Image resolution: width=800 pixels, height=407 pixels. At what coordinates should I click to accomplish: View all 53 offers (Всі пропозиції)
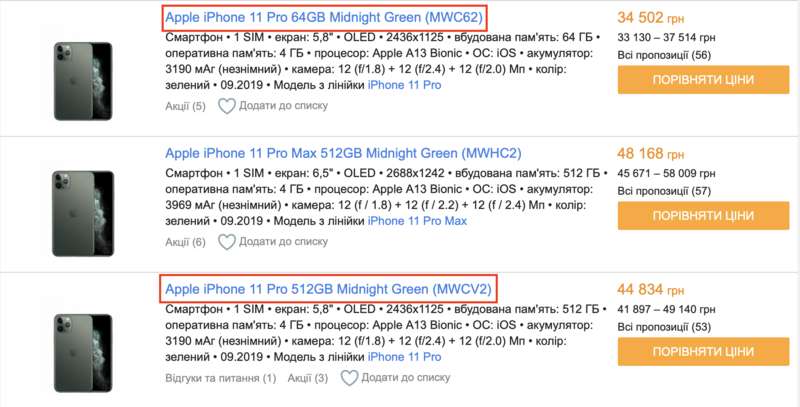pos(664,326)
